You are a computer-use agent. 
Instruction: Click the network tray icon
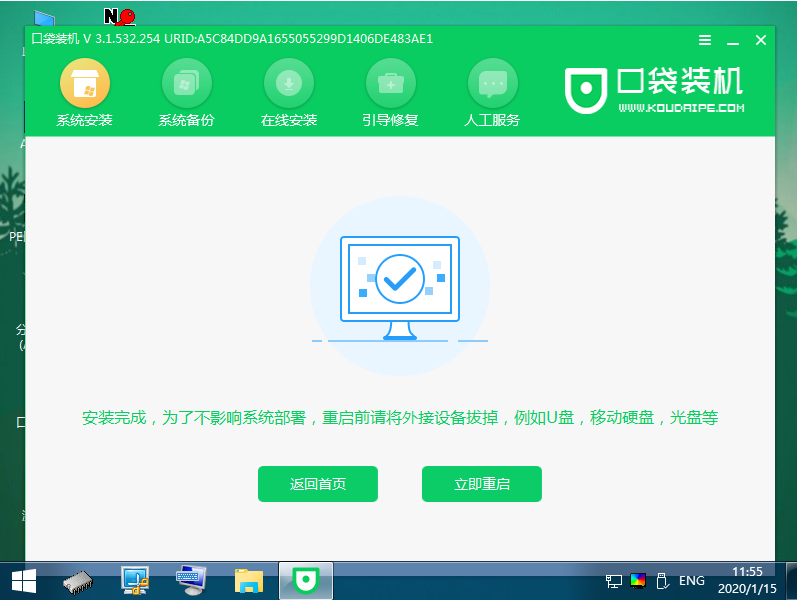[614, 581]
